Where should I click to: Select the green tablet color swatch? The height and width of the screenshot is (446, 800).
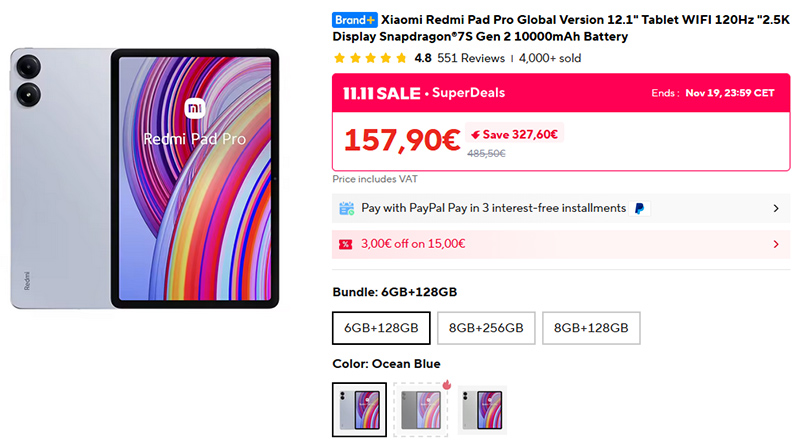482,410
